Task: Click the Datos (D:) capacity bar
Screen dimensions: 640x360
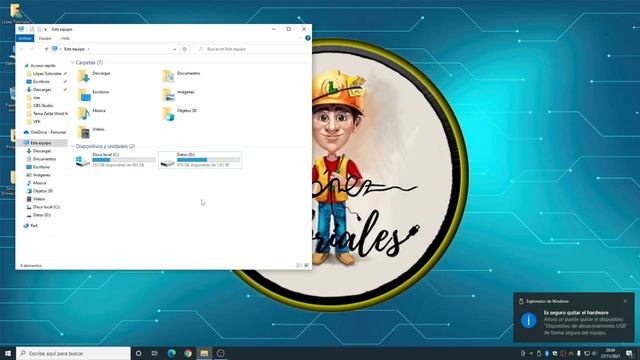Action: (208, 160)
